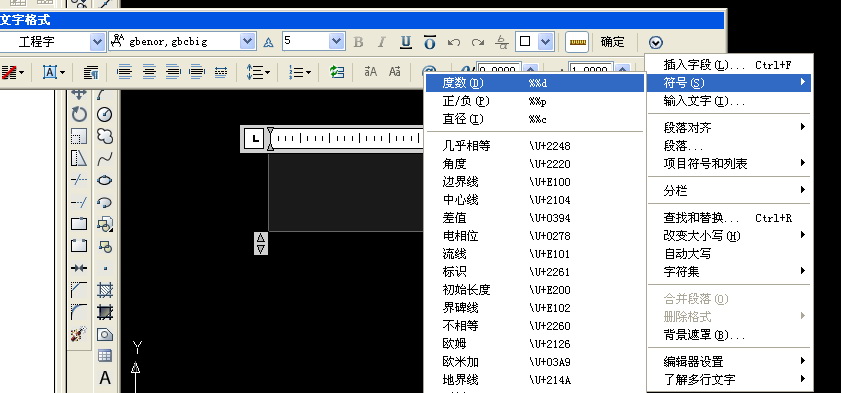Select the Explode tool
Image resolution: width=841 pixels, height=393 pixels.
[x=79, y=334]
